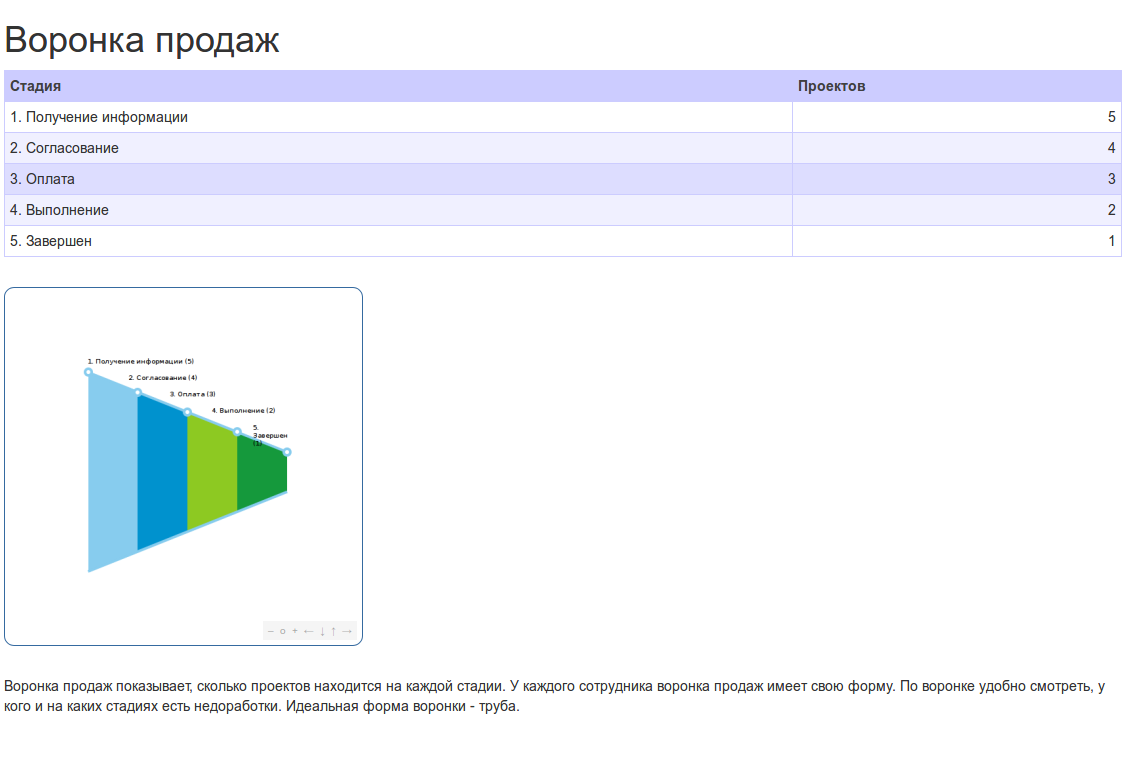
Task: Click chart label '2. Согласование (4)'
Action: click(x=162, y=378)
